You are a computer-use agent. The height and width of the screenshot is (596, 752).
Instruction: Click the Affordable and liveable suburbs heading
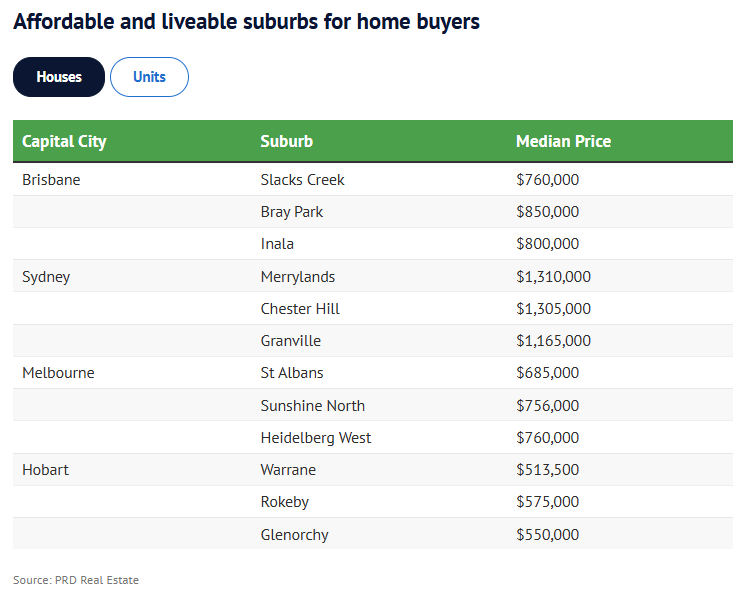[x=246, y=21]
